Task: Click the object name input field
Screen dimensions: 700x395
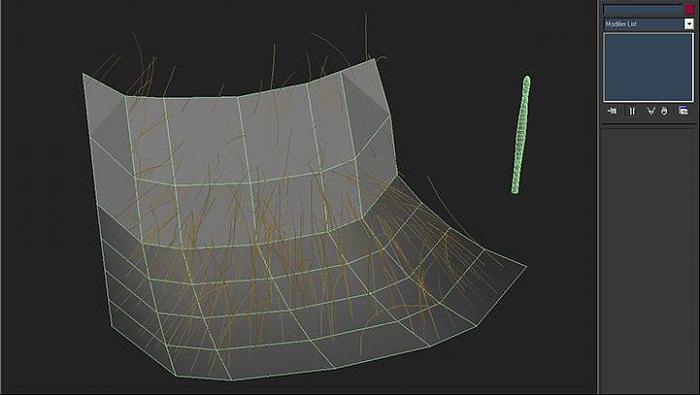Action: [643, 9]
